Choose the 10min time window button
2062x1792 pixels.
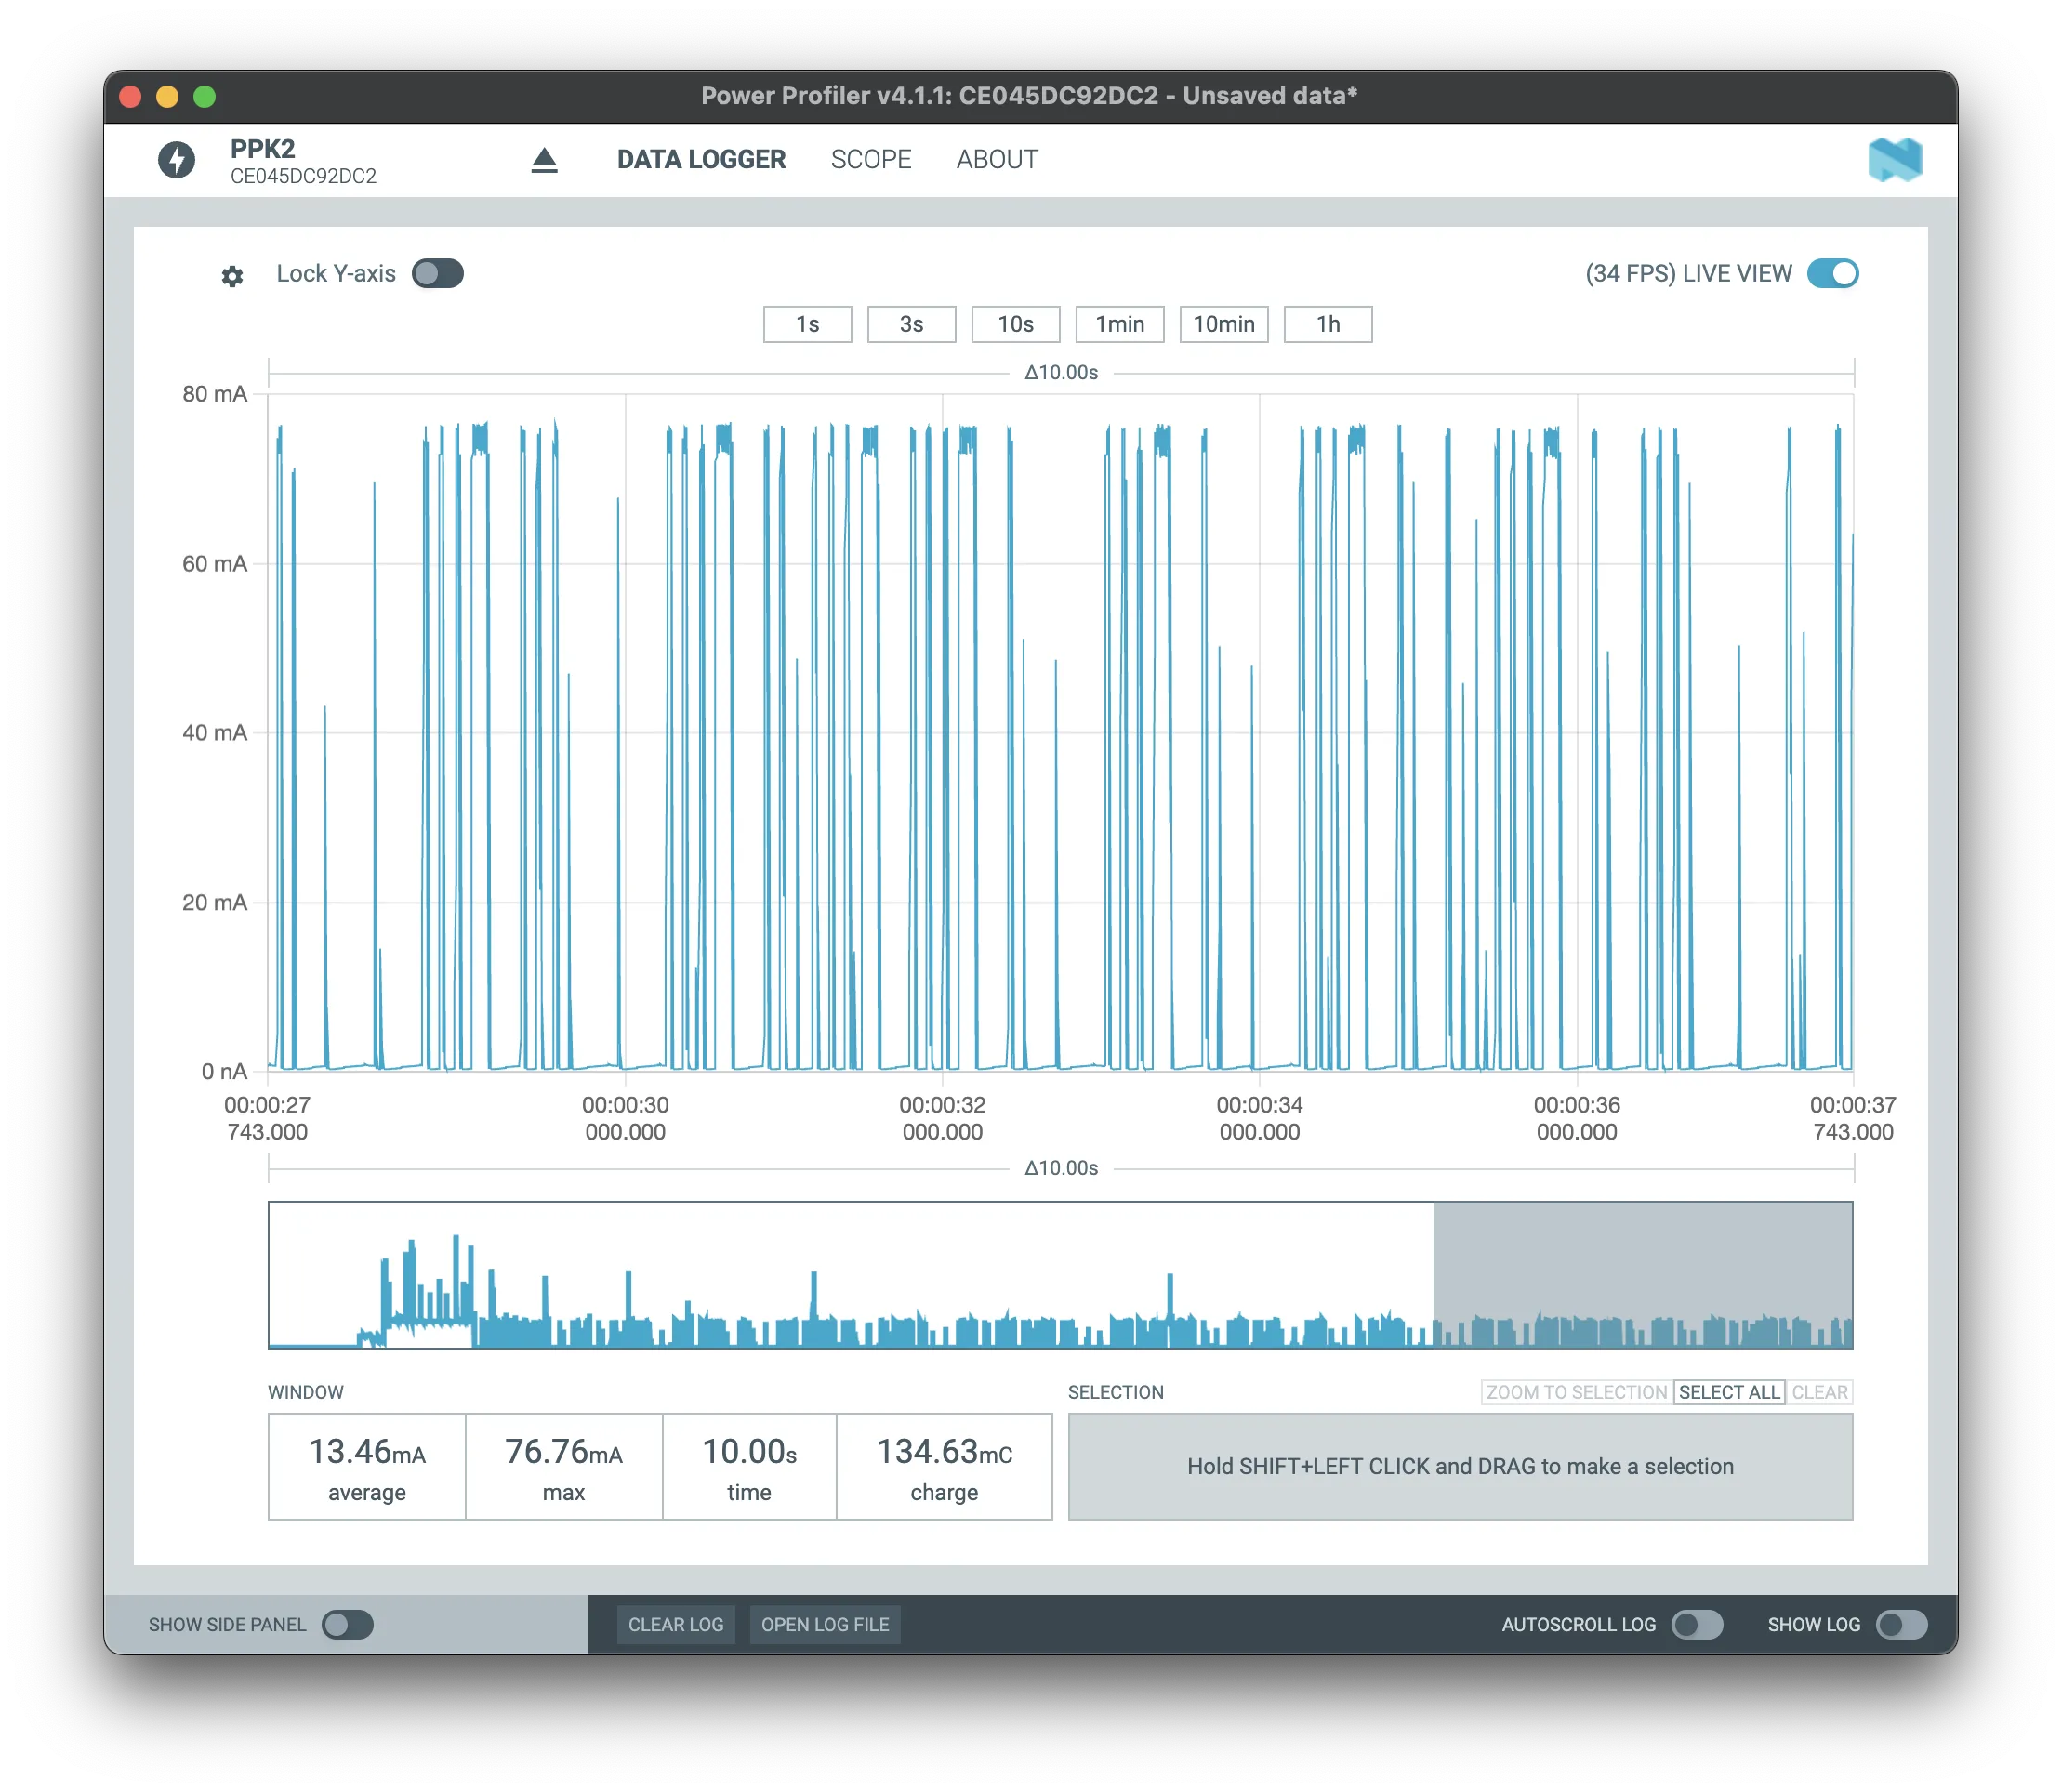coord(1223,324)
